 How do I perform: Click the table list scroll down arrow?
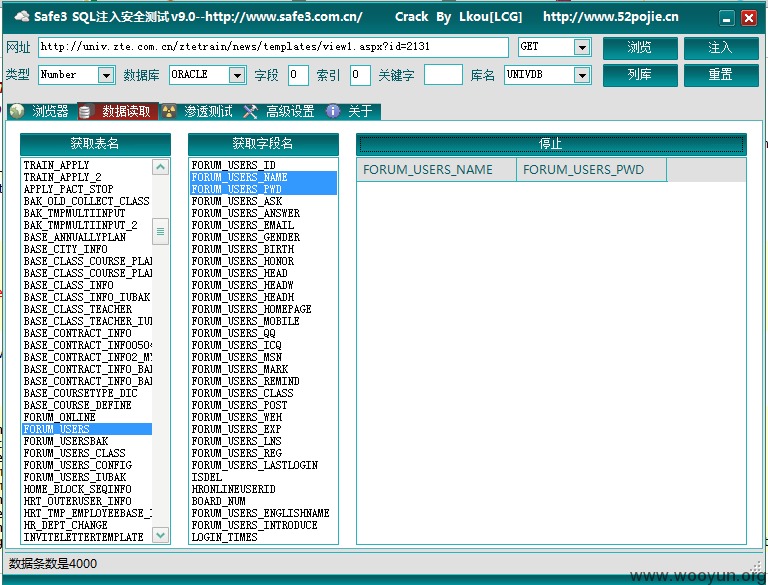click(x=161, y=535)
